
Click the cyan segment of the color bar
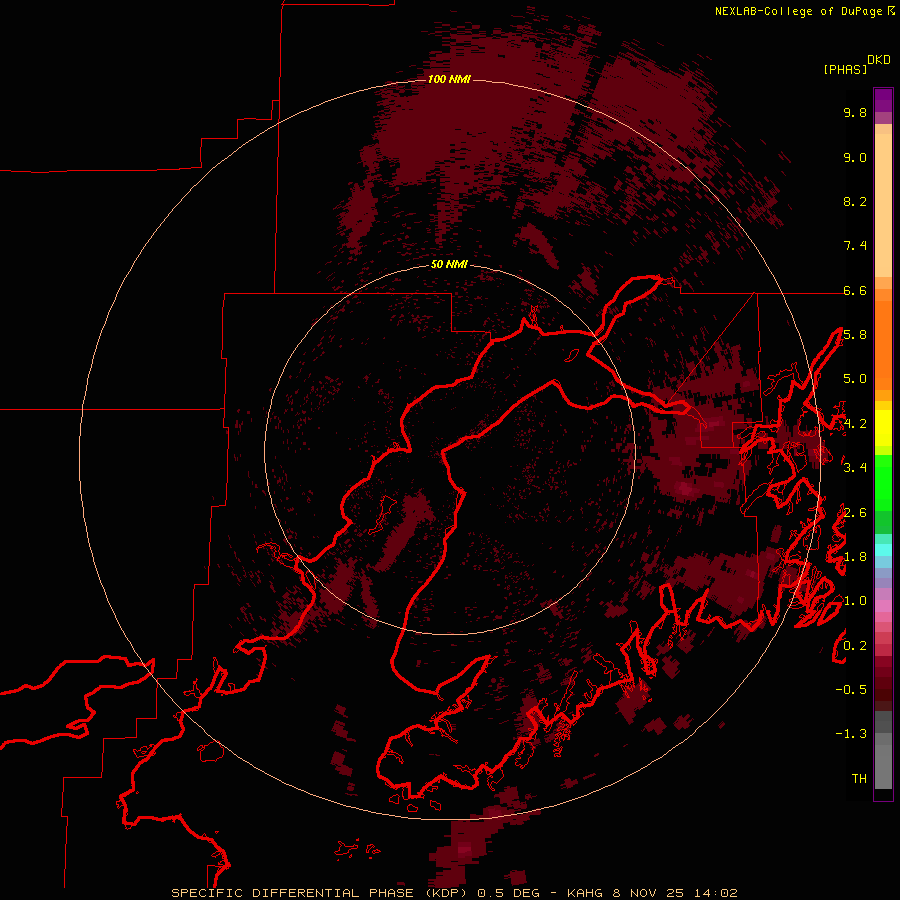[883, 550]
